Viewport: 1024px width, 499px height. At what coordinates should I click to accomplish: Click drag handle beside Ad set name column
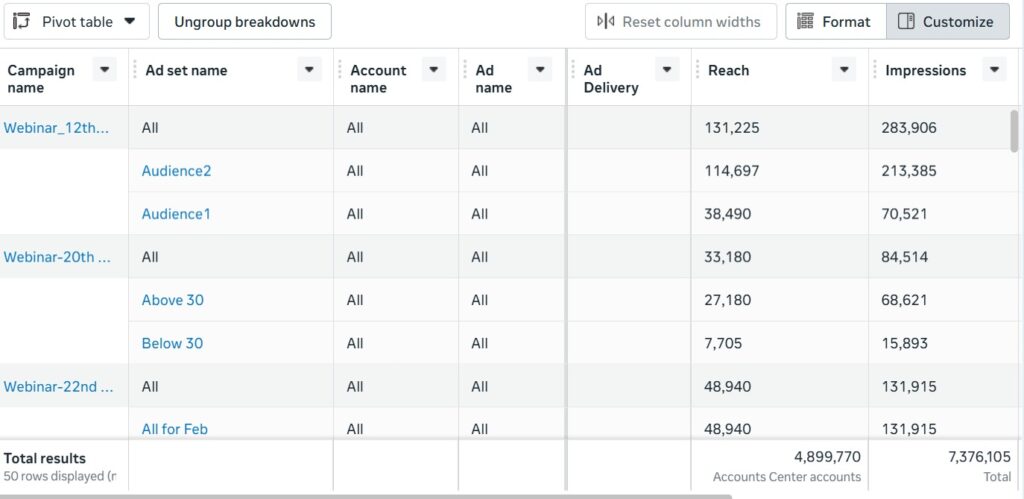(x=132, y=70)
